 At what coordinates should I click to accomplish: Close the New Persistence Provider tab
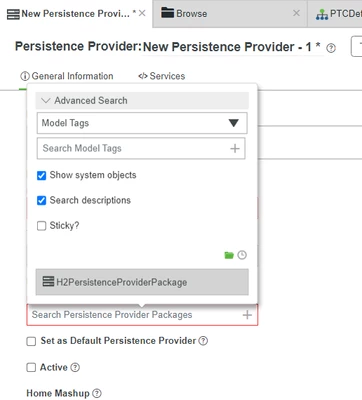(x=142, y=13)
